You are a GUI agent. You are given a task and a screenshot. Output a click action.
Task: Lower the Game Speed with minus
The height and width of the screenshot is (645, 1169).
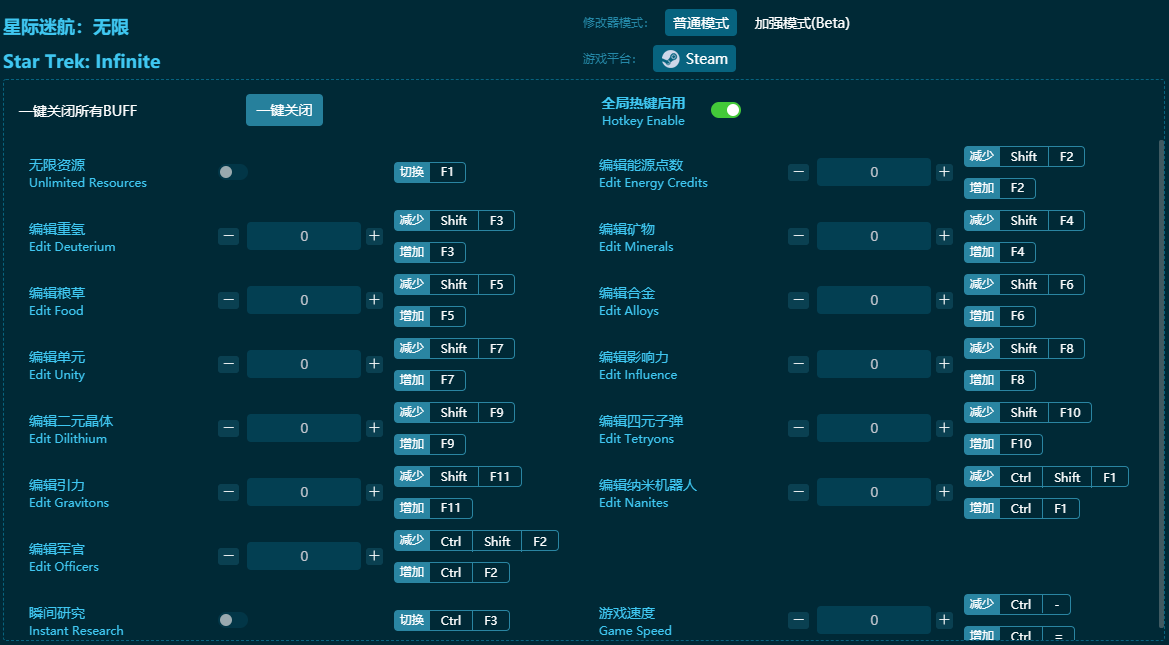(798, 620)
